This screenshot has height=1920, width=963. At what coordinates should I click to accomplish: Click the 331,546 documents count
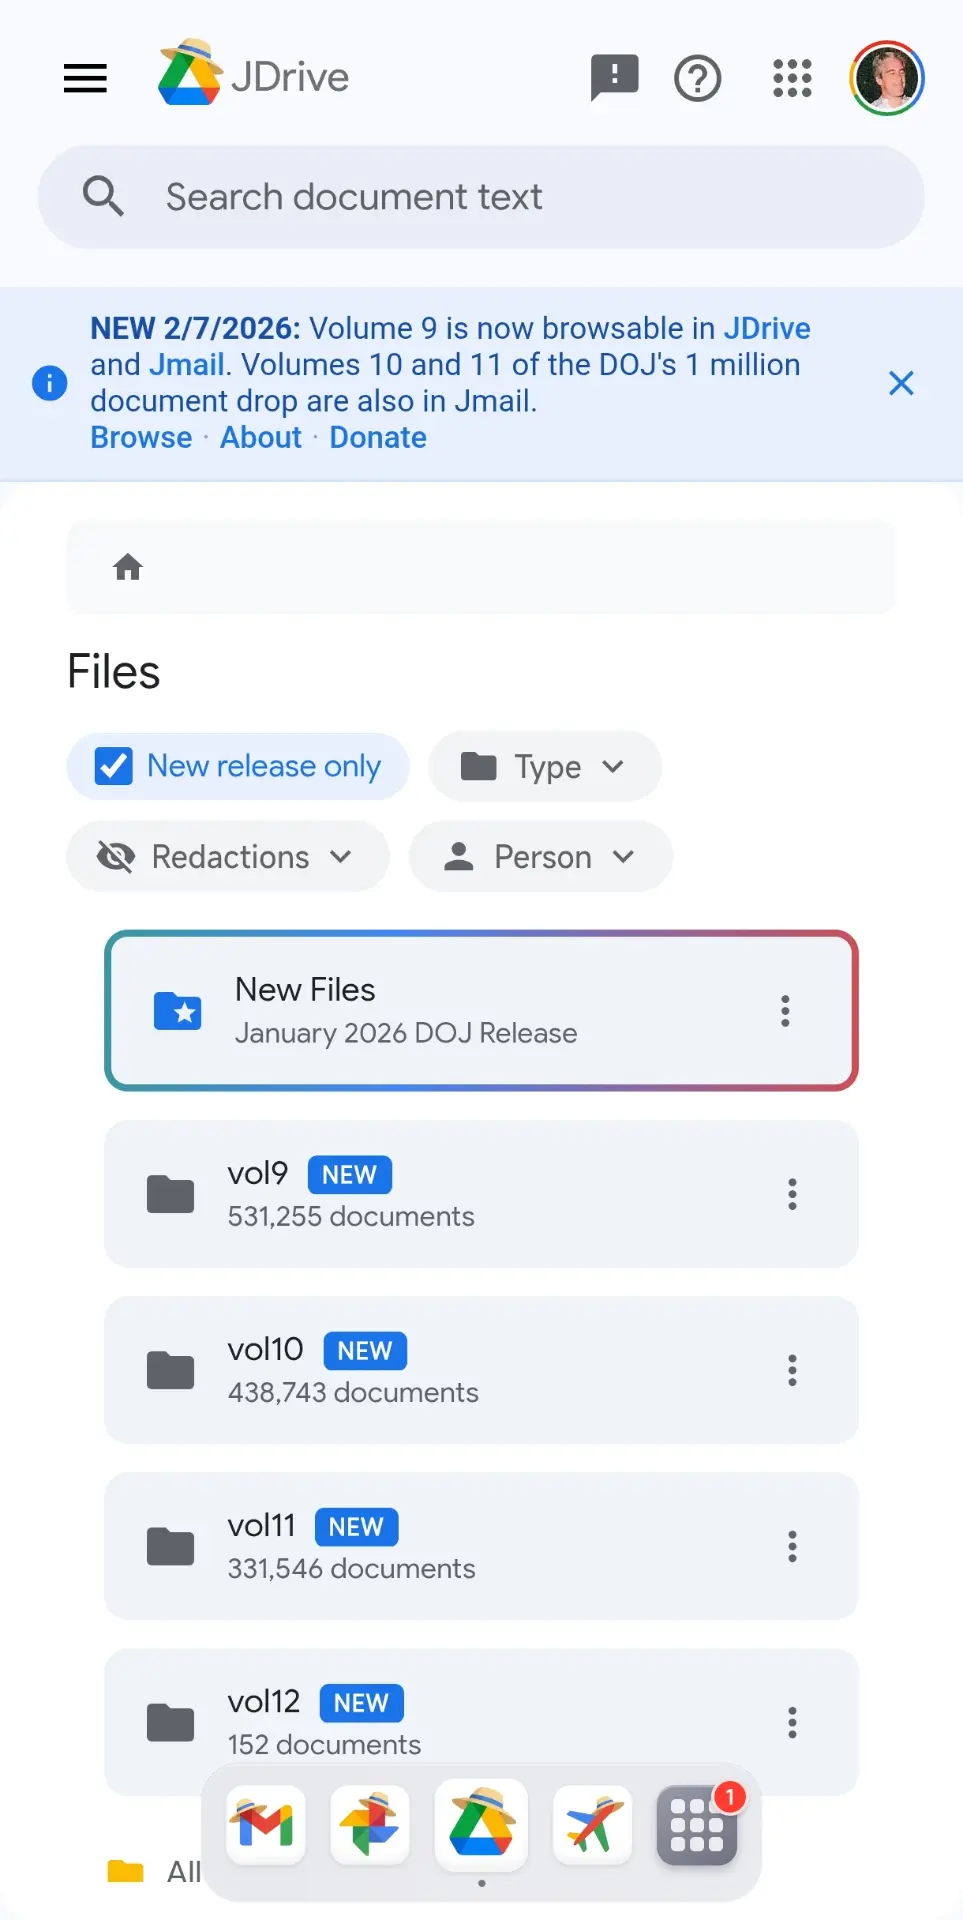[x=351, y=1568]
